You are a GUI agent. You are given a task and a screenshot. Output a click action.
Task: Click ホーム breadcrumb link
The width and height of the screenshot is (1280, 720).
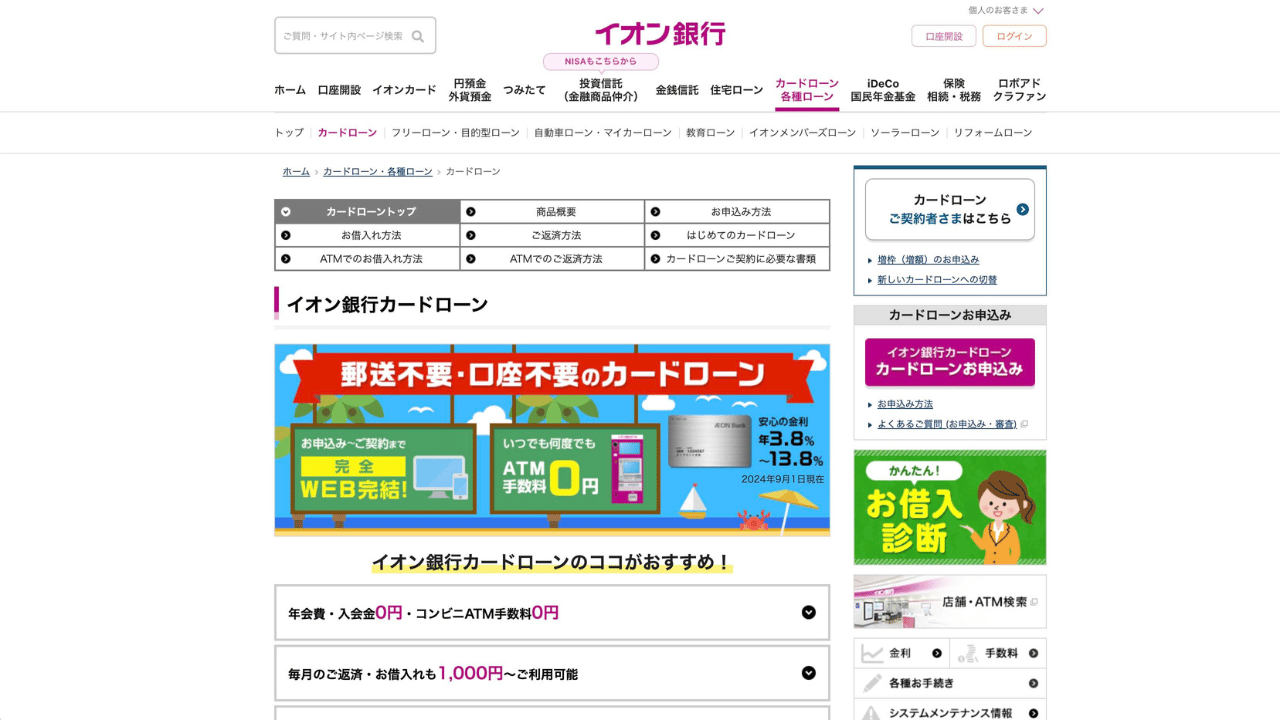pyautogui.click(x=296, y=172)
